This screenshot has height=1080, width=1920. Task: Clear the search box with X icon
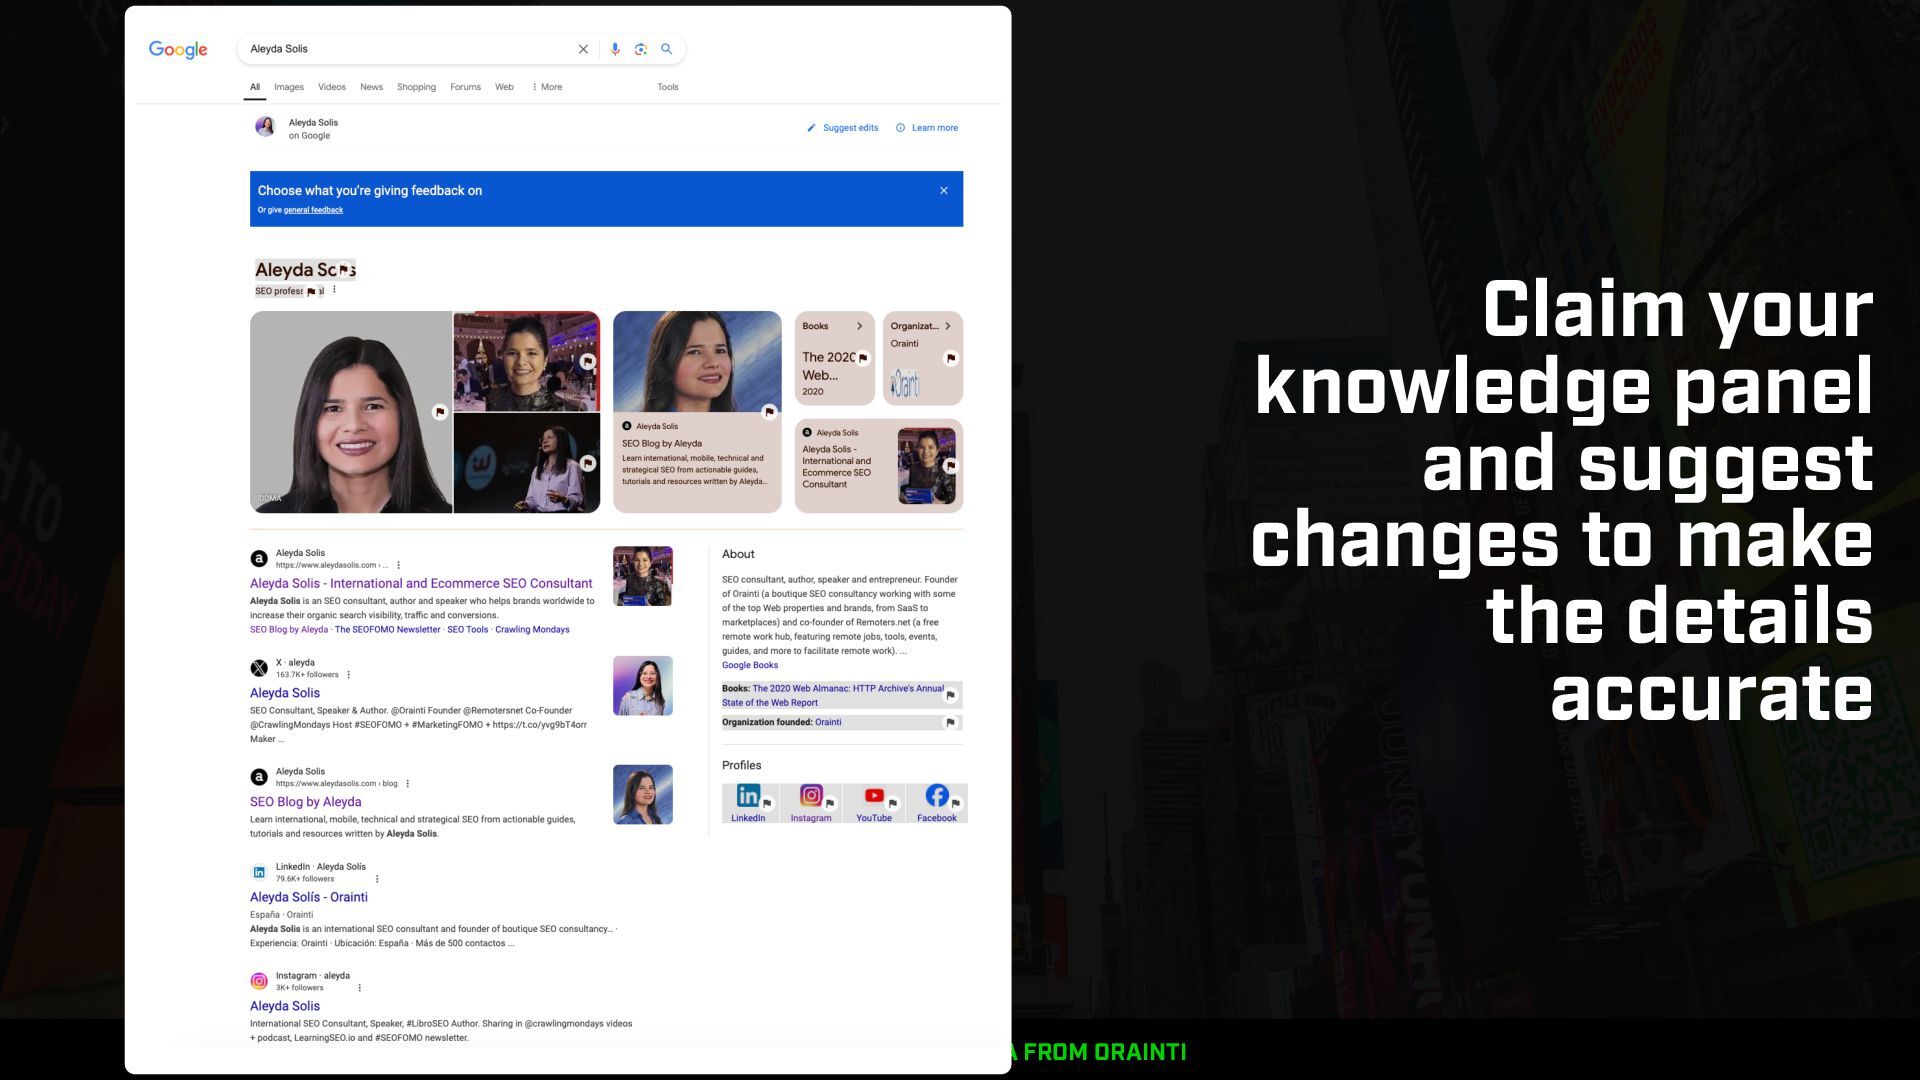(583, 49)
